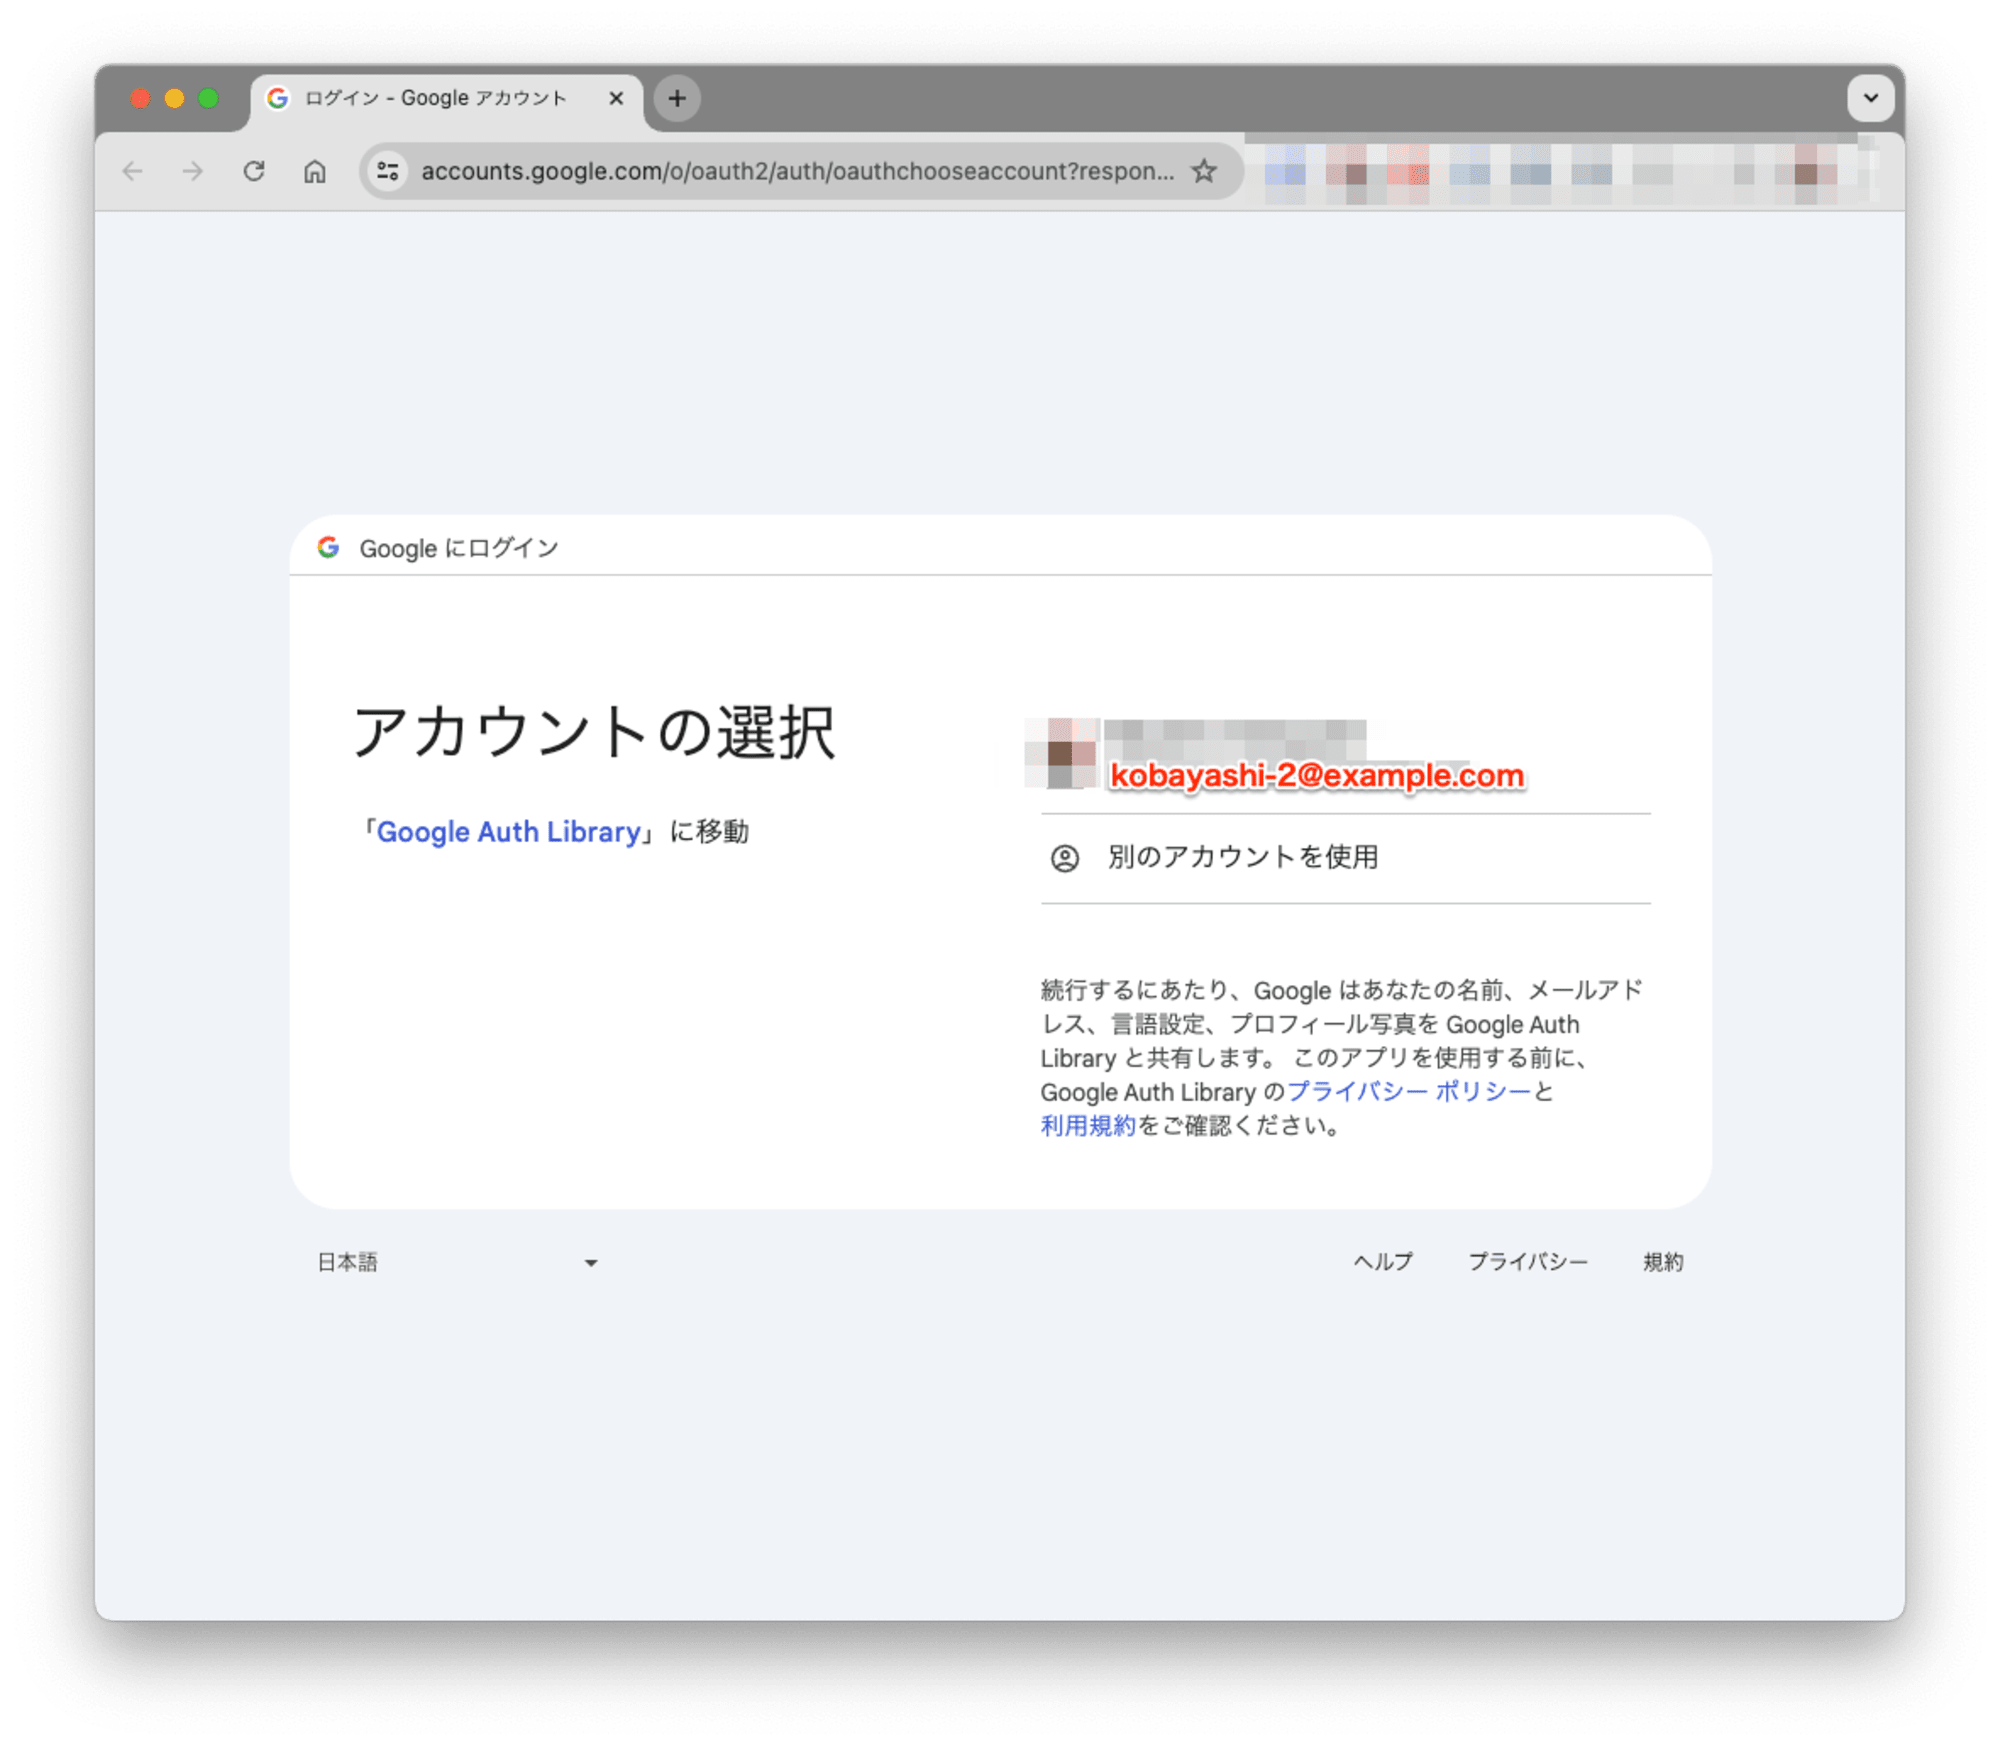Click the 規約 footer link
Viewport: 2000px width, 1746px height.
[1663, 1262]
